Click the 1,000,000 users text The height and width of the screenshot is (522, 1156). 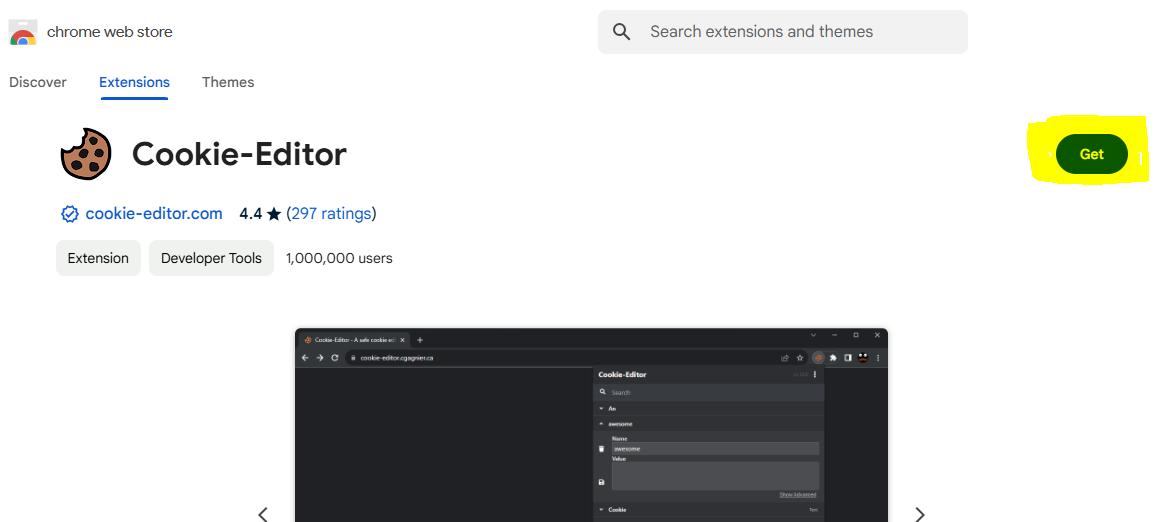(x=339, y=258)
